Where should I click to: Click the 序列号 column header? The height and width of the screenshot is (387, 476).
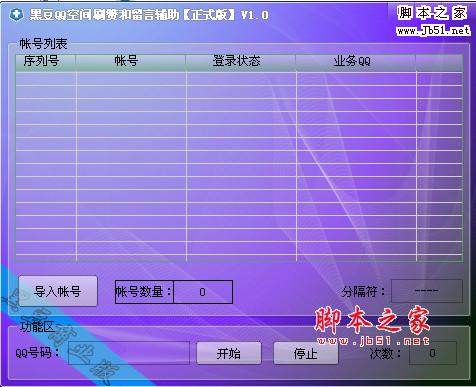(45, 62)
